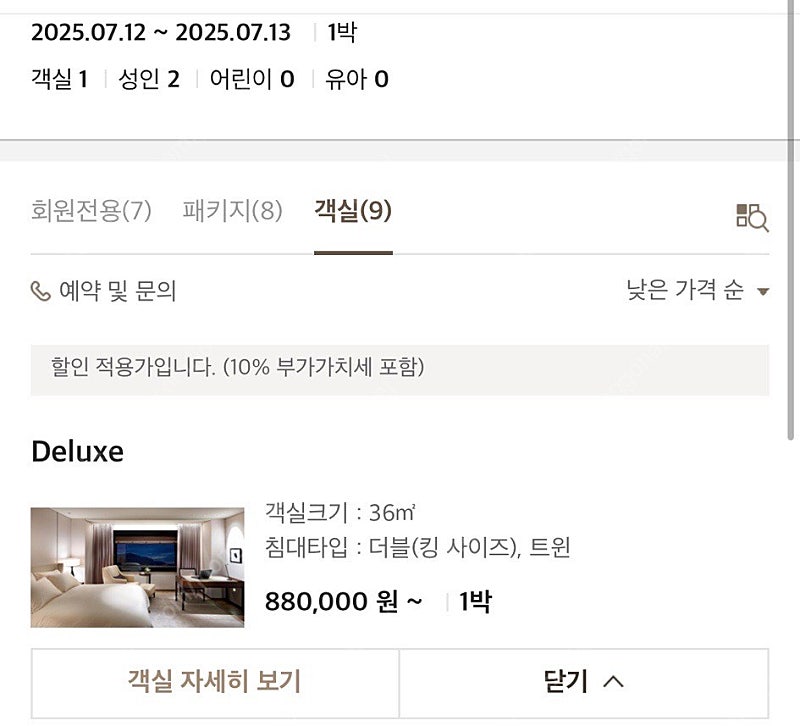Click the Deluxe room heading
Screen dimensions: 800x726
pos(78,452)
